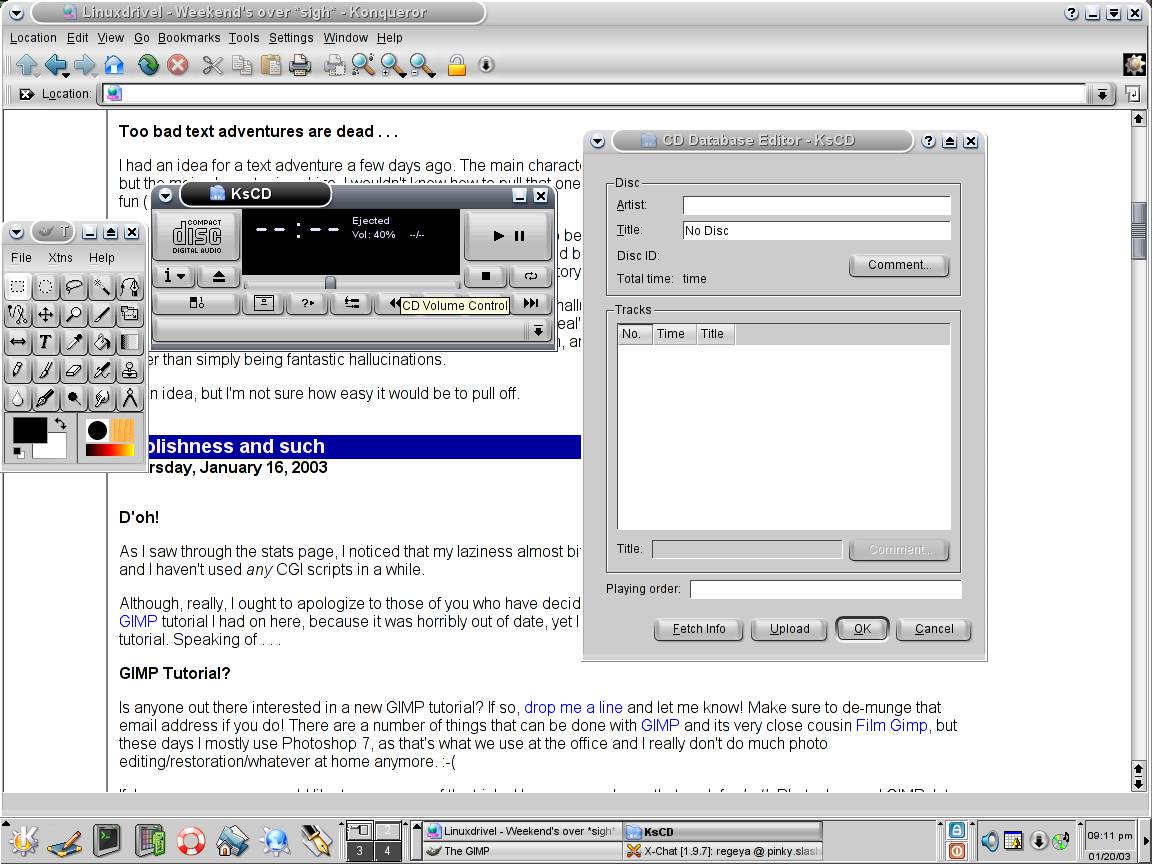This screenshot has height=864, width=1152.
Task: Select the Transform tool in GIMP toolbox
Action: pyautogui.click(x=129, y=314)
